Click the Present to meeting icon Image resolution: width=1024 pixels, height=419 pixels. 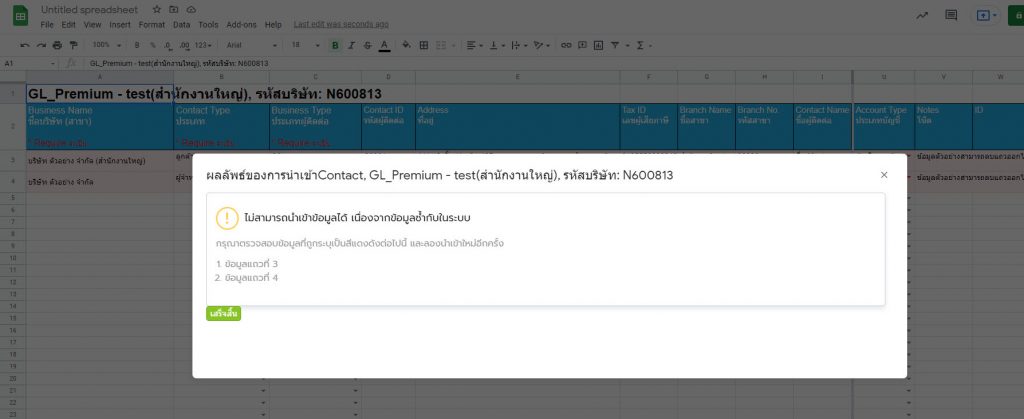[x=983, y=16]
